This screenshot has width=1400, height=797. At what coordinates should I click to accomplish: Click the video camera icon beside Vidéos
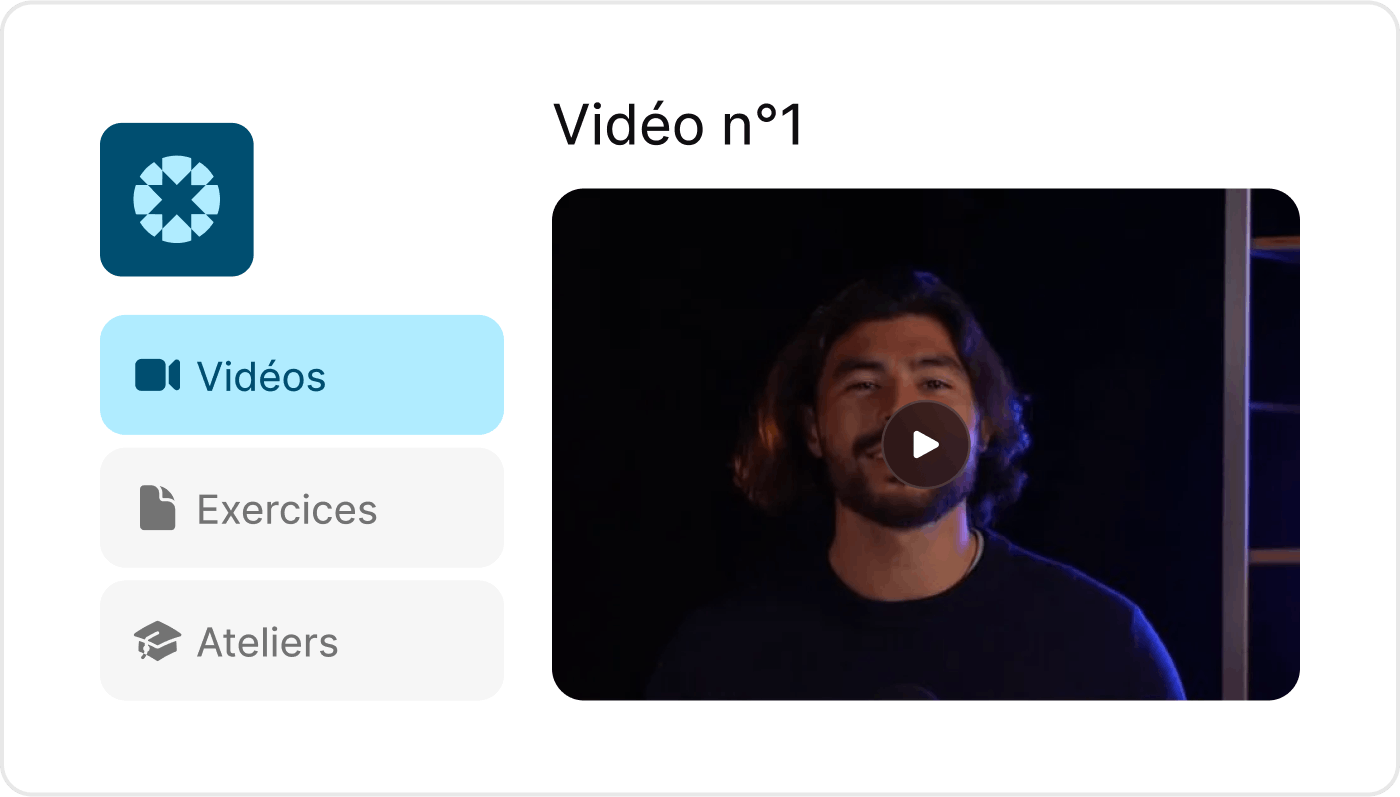(157, 375)
